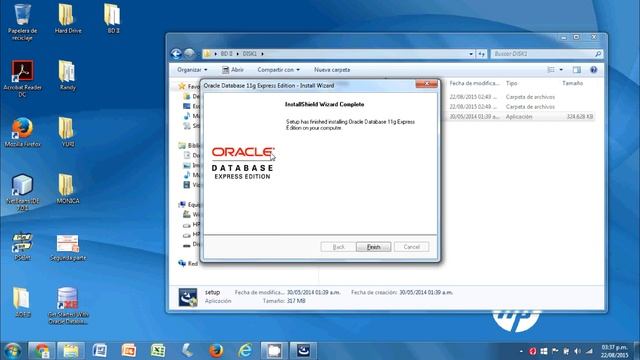
Task: Open the Hard Drive desktop folder
Action: [x=67, y=19]
